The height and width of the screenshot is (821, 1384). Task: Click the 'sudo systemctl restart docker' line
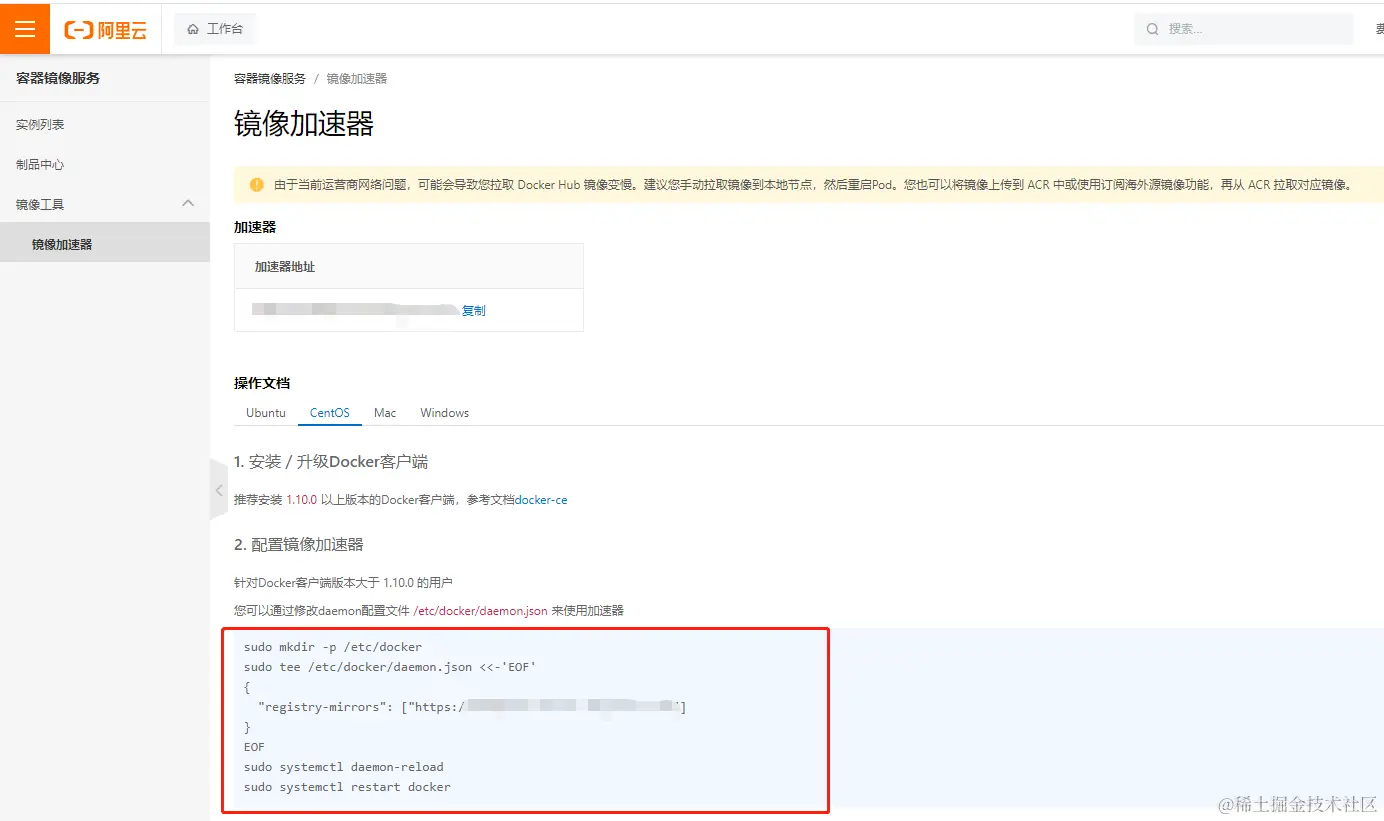[x=347, y=787]
